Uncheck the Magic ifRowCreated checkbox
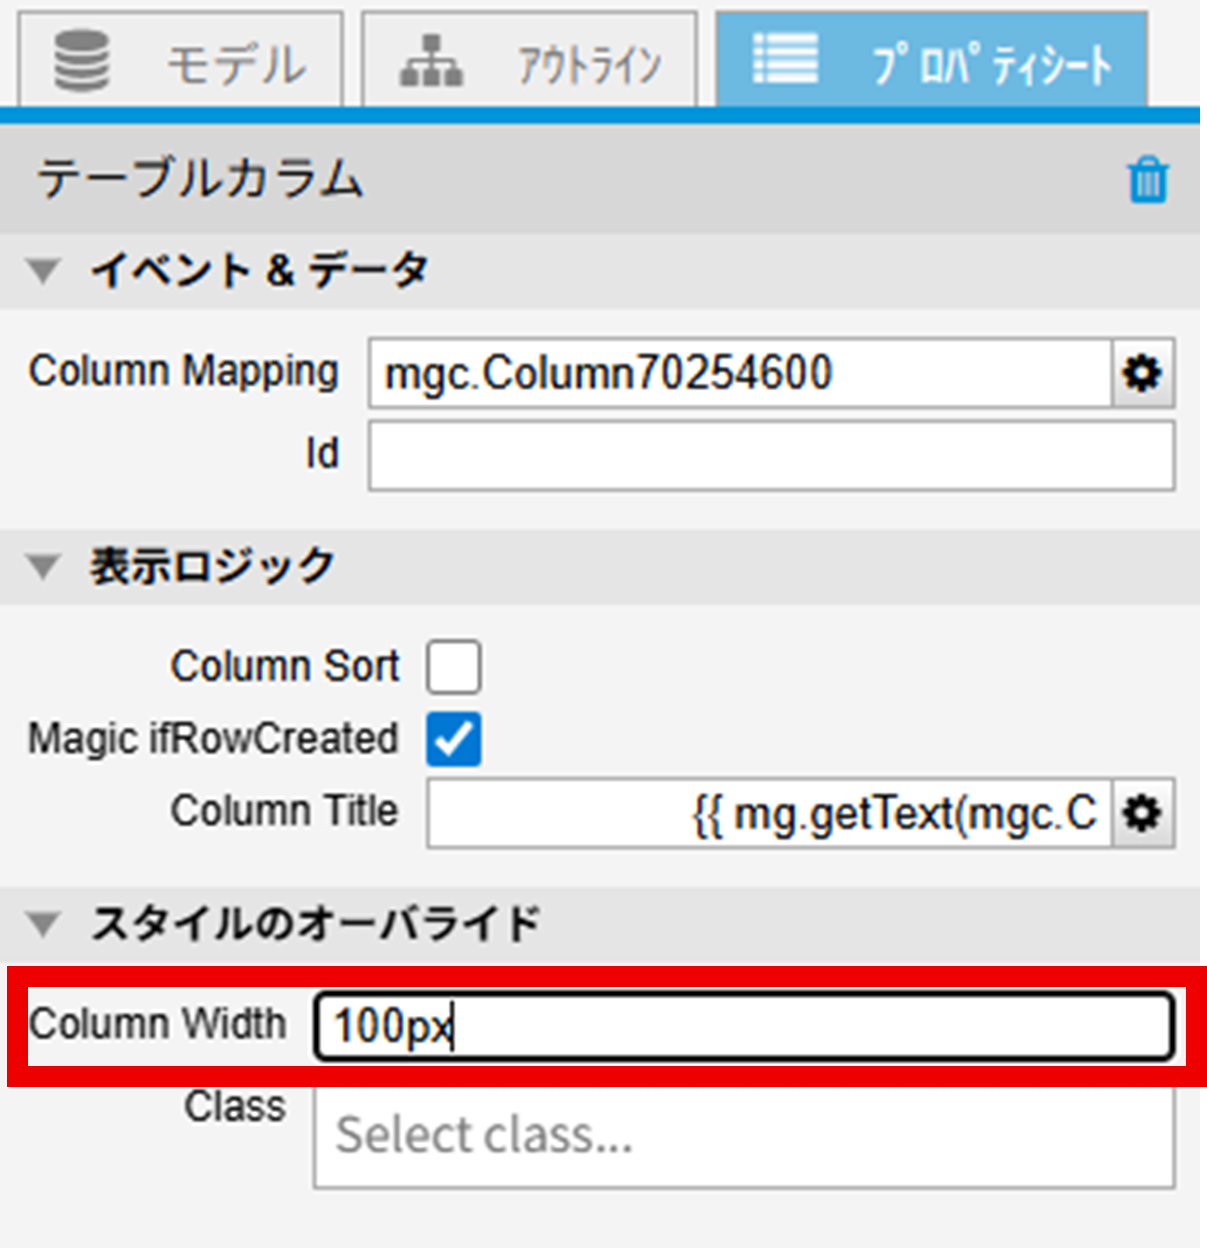Image resolution: width=1207 pixels, height=1248 pixels. (453, 739)
